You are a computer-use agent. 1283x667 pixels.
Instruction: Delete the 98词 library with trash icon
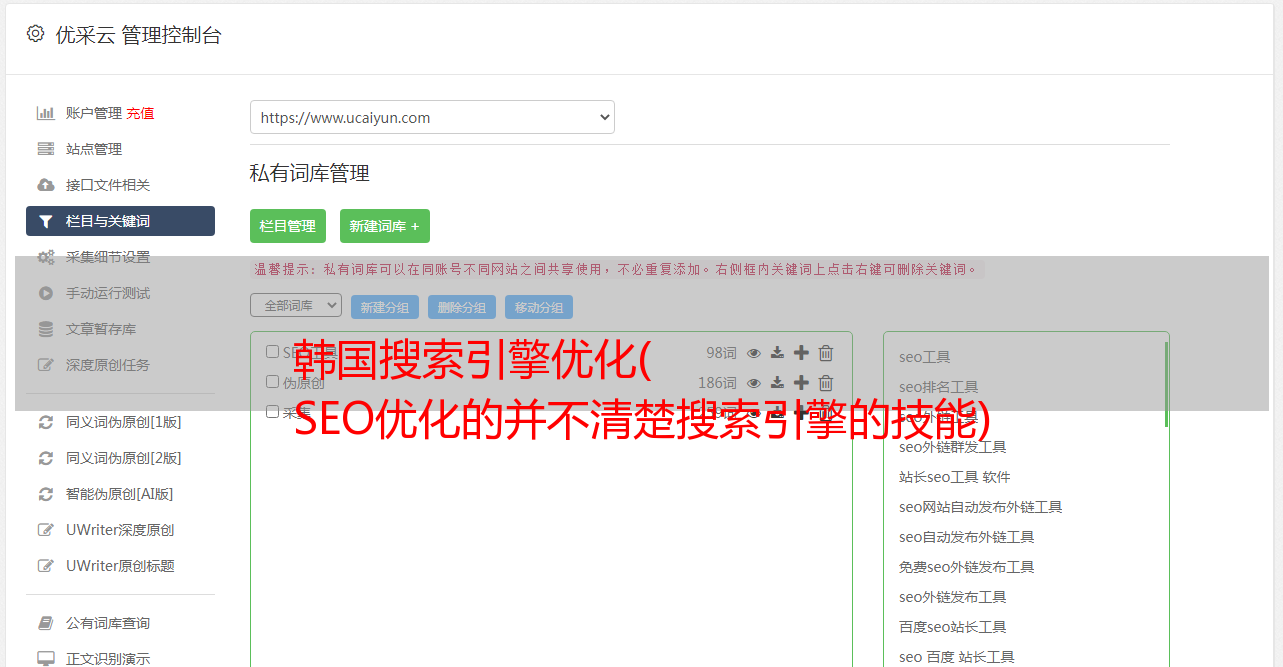coord(826,353)
